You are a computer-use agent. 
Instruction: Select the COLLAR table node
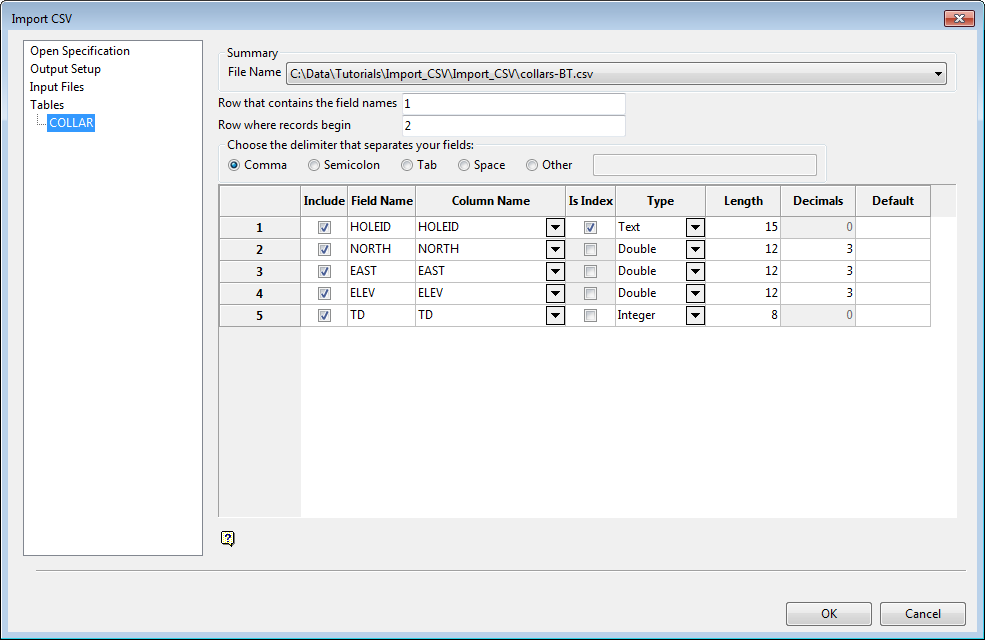pos(71,123)
